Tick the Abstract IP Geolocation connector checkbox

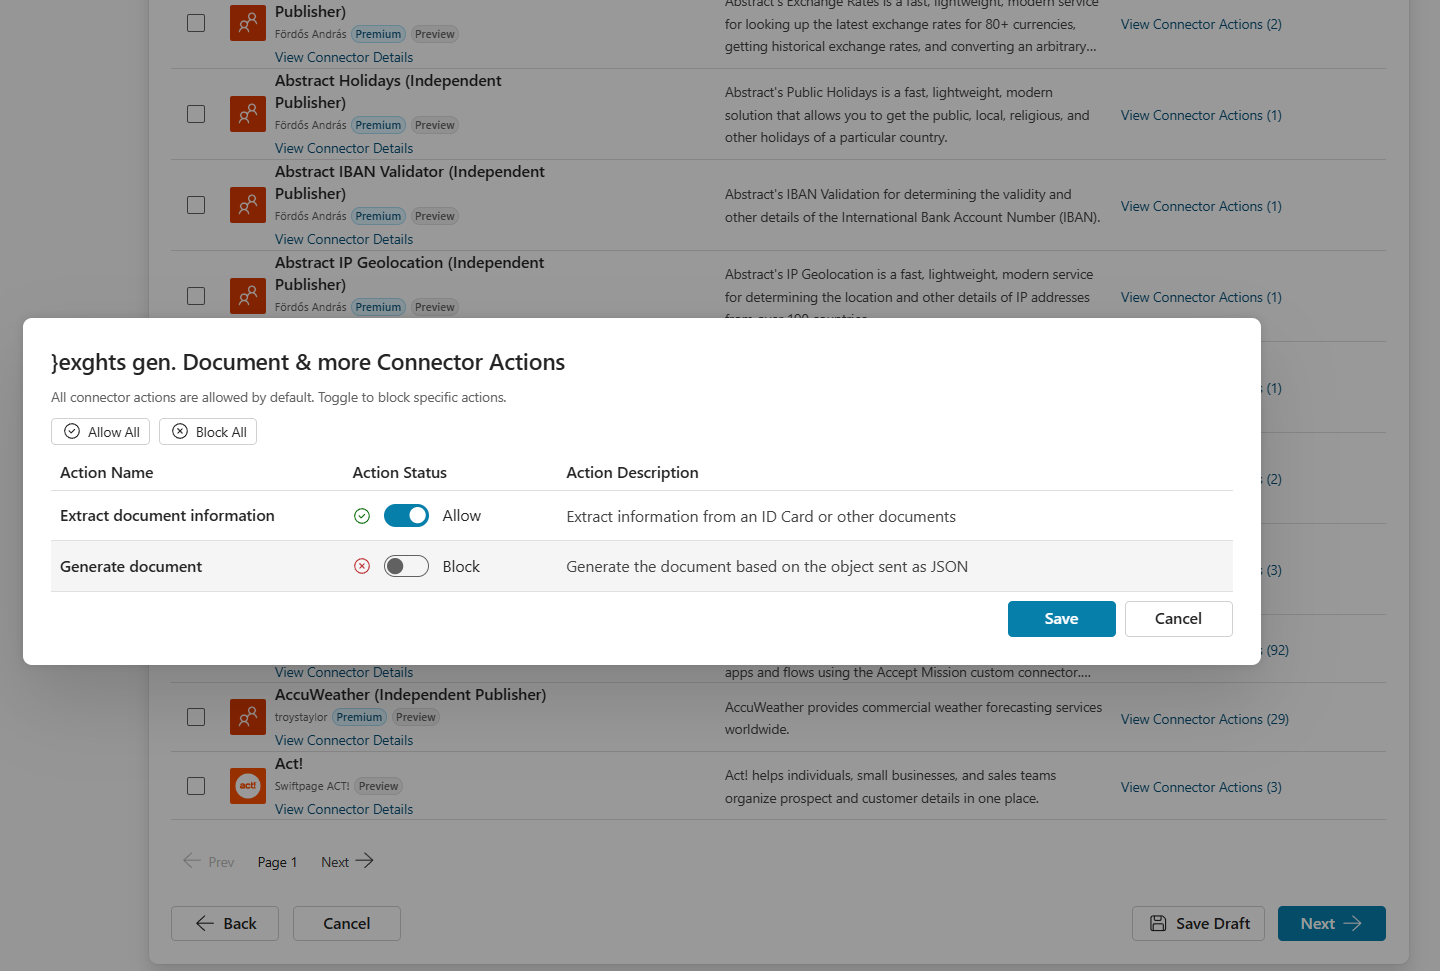point(196,296)
